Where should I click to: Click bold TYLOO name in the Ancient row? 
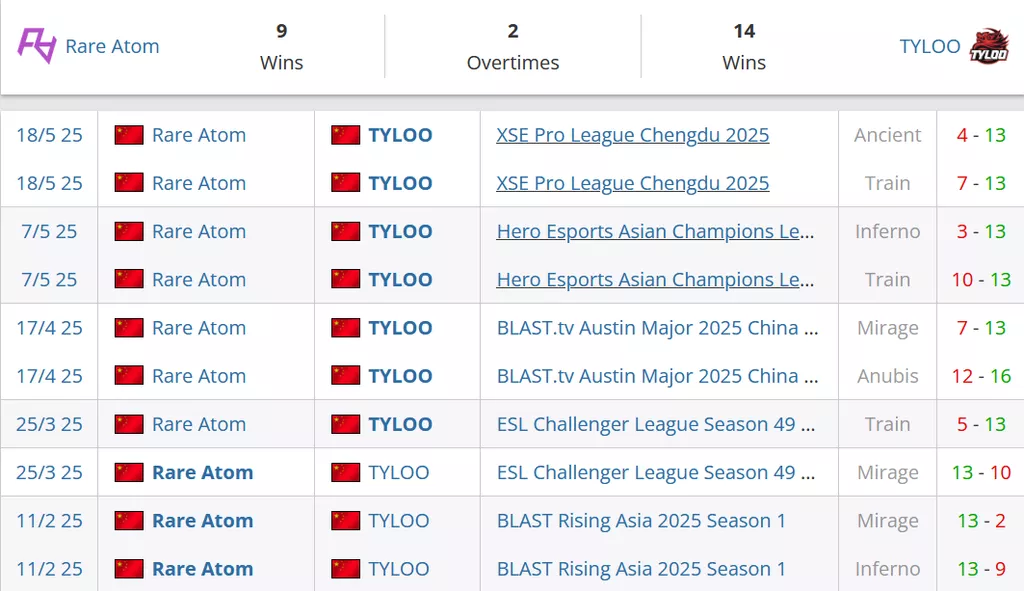pos(400,135)
